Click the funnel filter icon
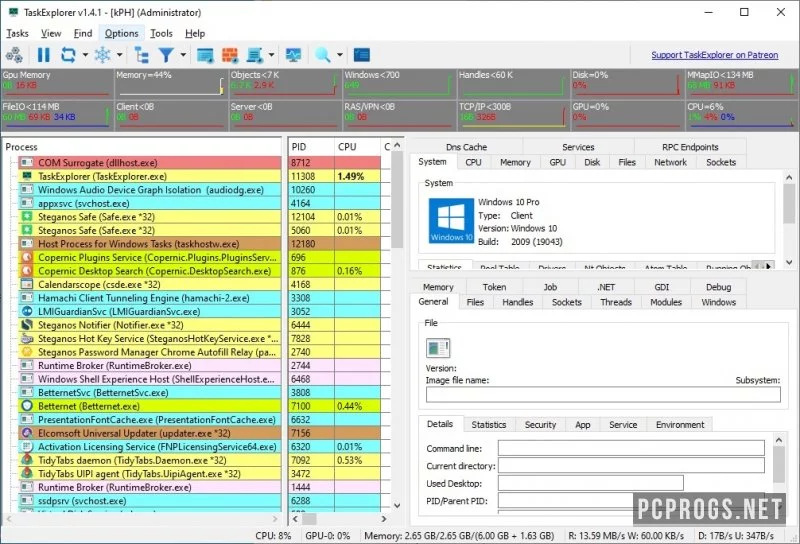The width and height of the screenshot is (800, 544). [166, 55]
